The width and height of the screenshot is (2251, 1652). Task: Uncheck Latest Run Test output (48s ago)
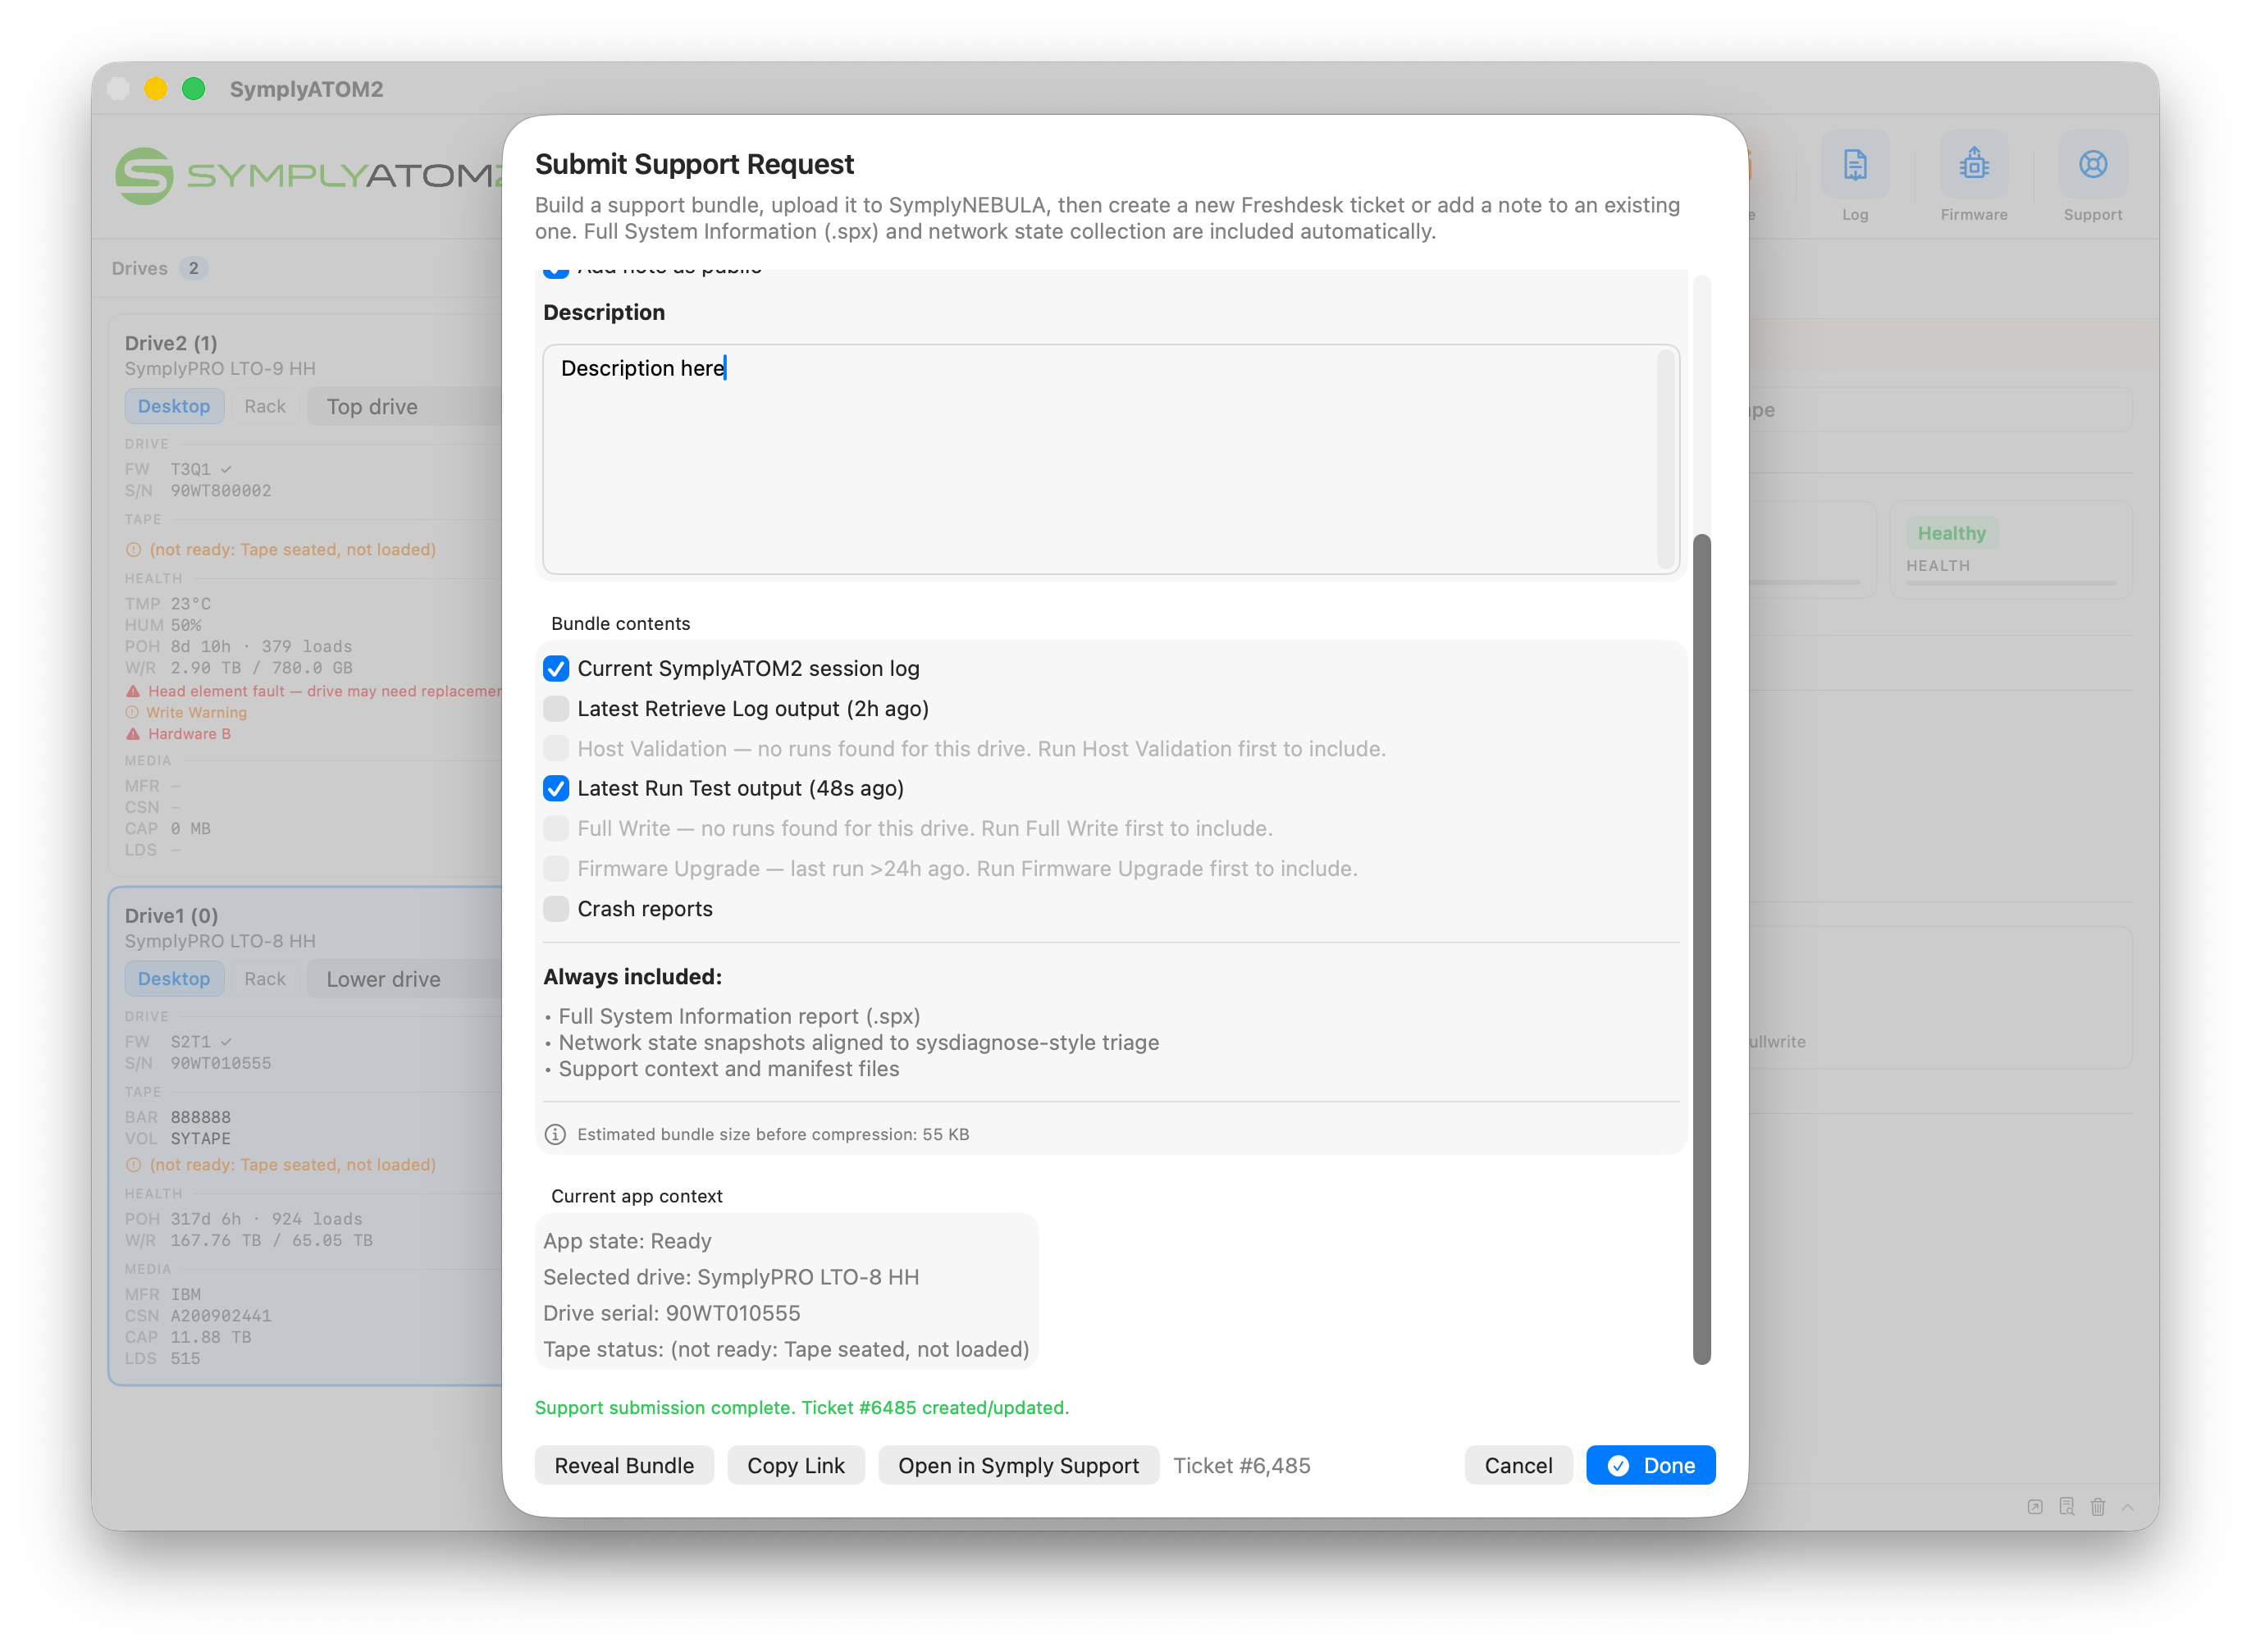coord(556,788)
